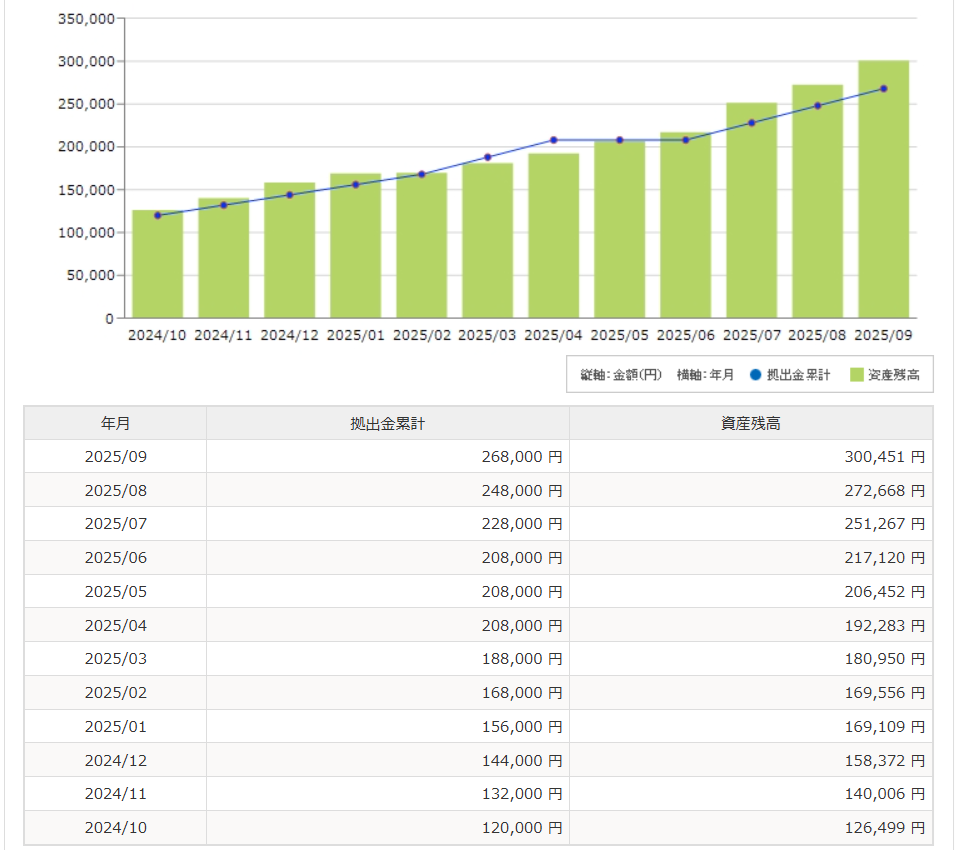
Task: Select the 2024/10 row date in table
Action: click(x=115, y=828)
